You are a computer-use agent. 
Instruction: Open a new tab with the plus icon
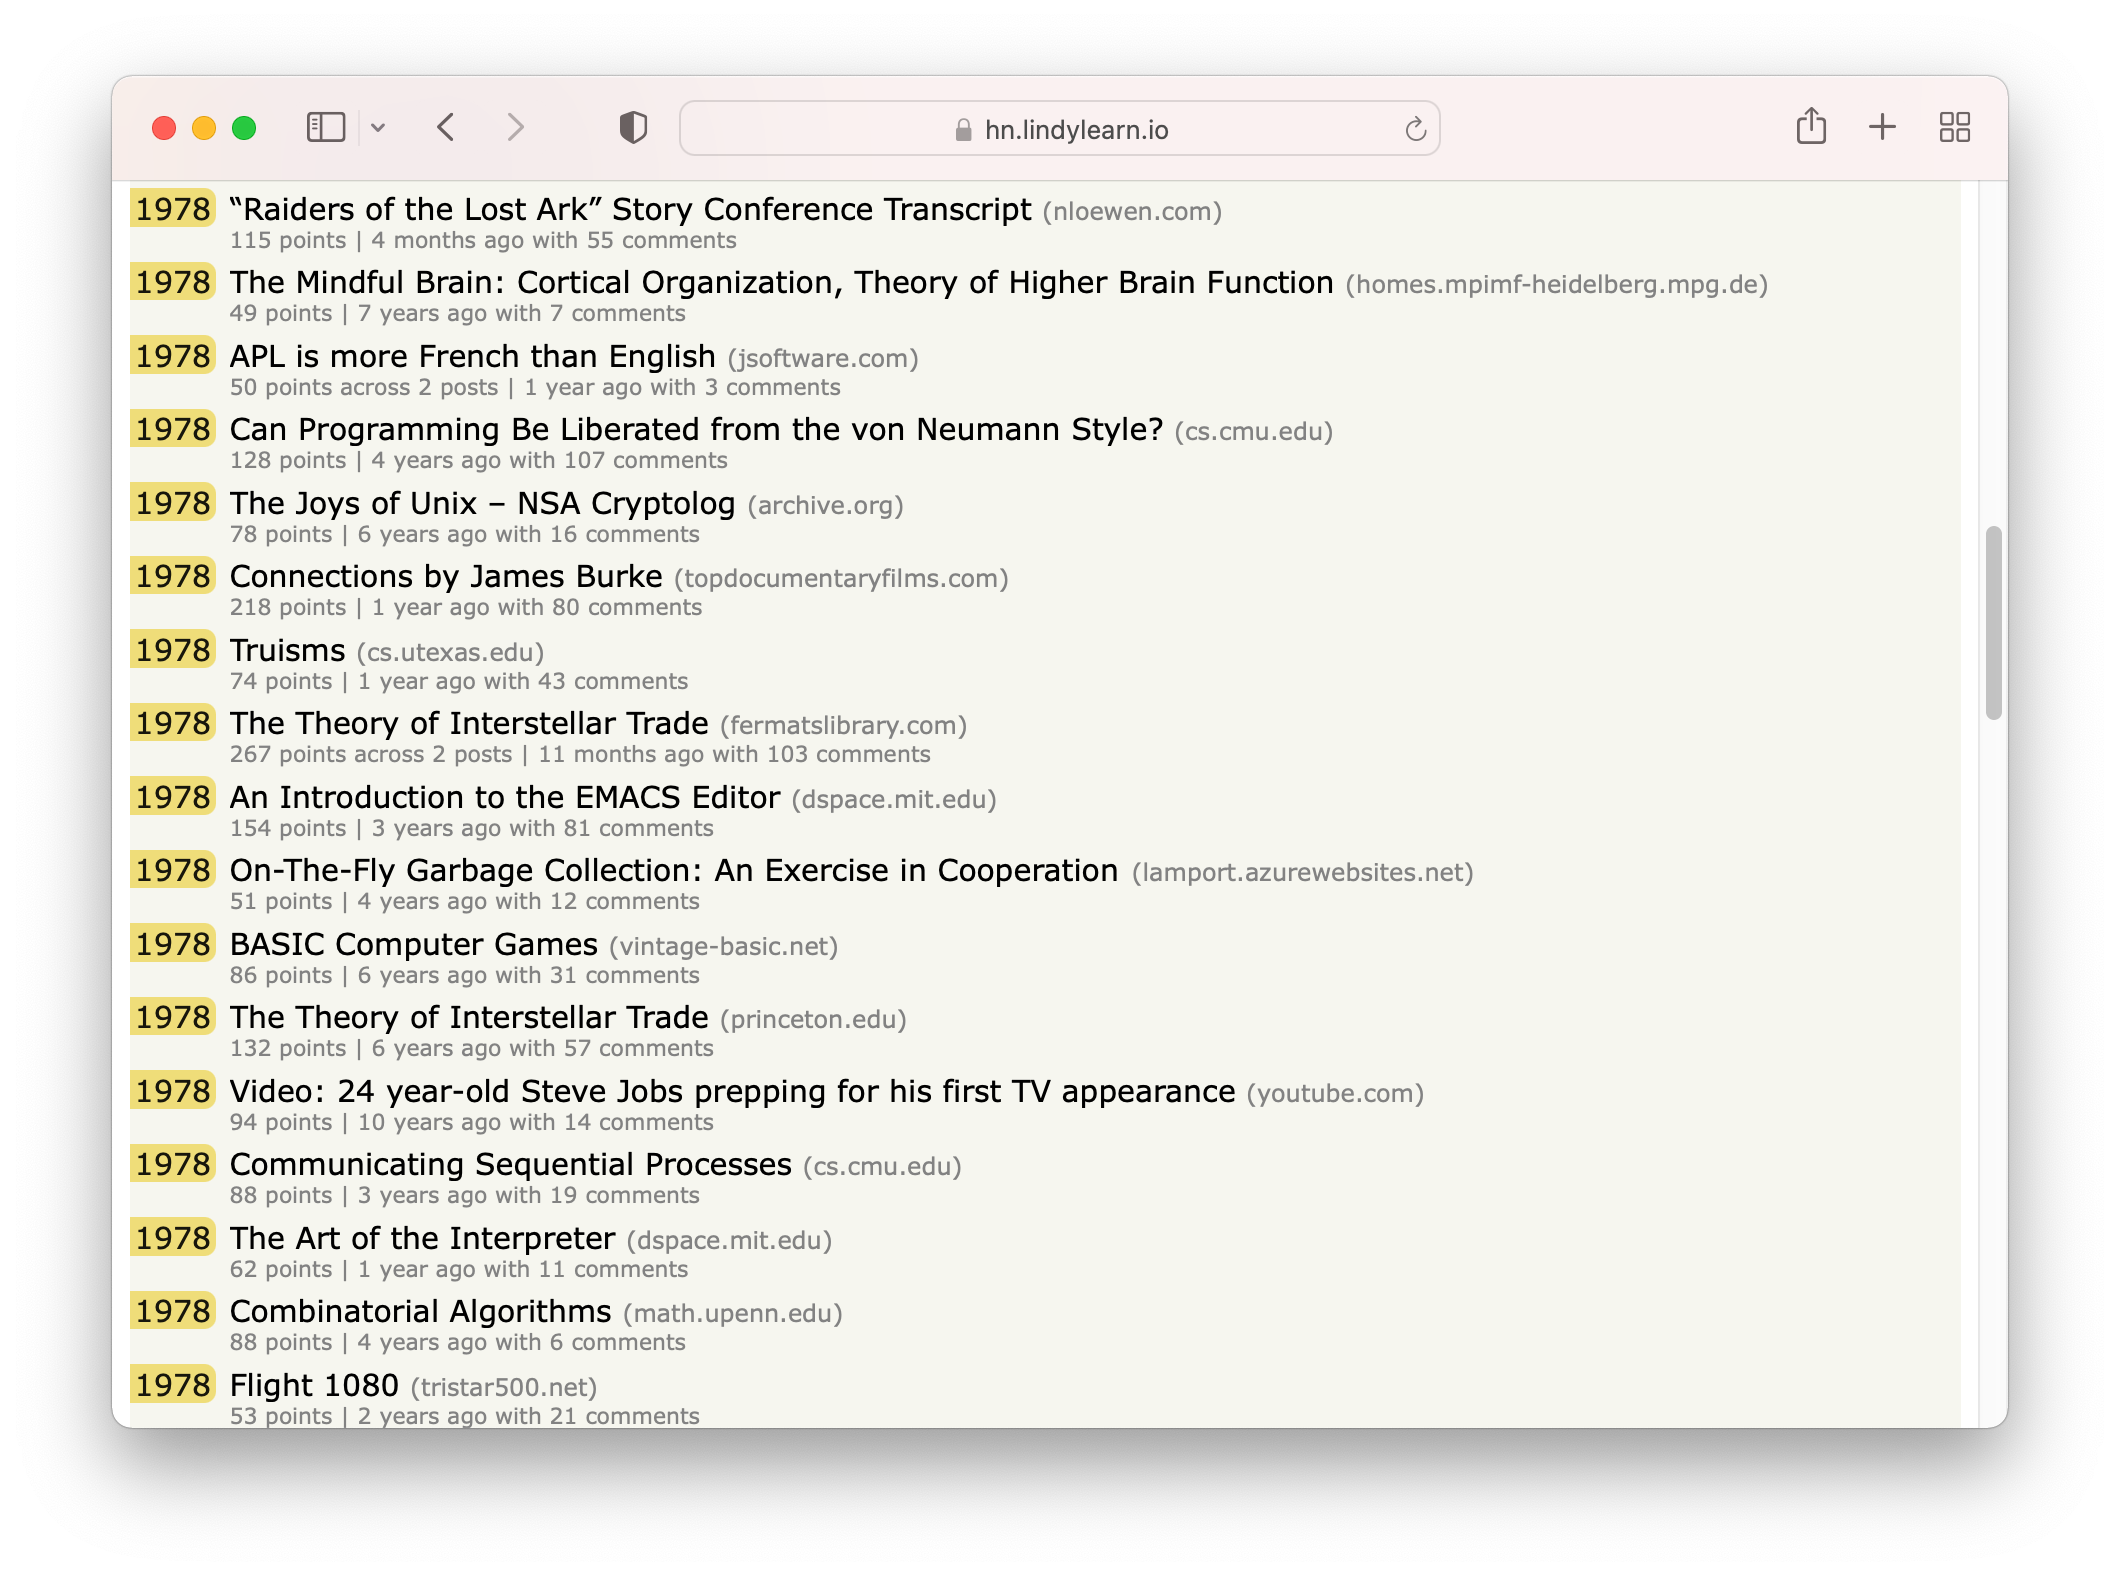pyautogui.click(x=1881, y=127)
